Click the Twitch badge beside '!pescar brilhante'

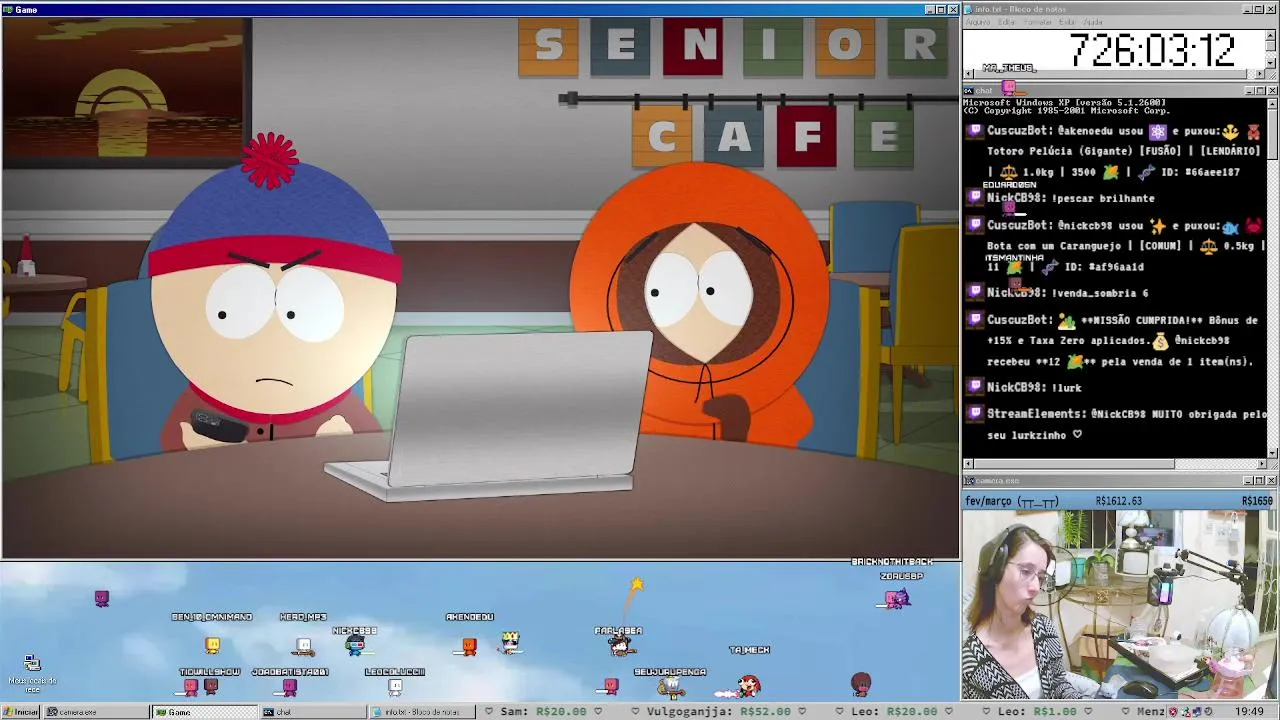pos(976,198)
